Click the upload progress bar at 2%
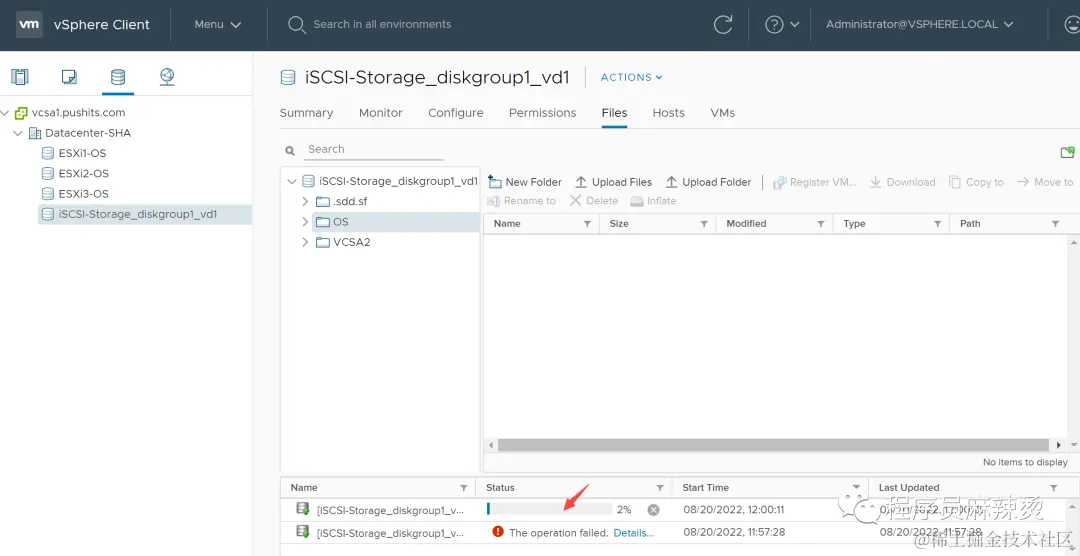The height and width of the screenshot is (556, 1080). [549, 509]
